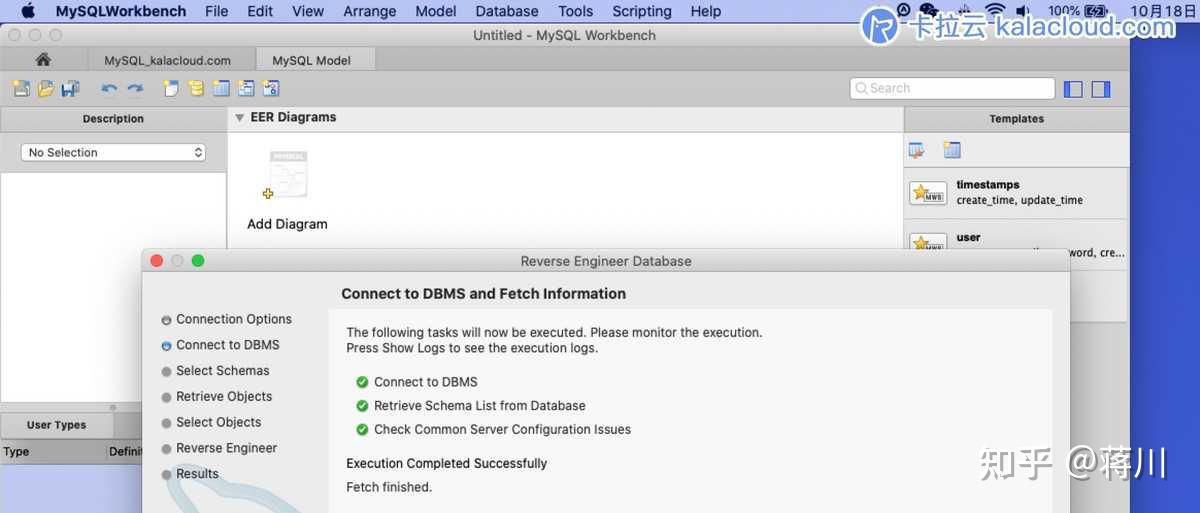Click the Type column header
Screen dimensions: 1200x513
54,452
